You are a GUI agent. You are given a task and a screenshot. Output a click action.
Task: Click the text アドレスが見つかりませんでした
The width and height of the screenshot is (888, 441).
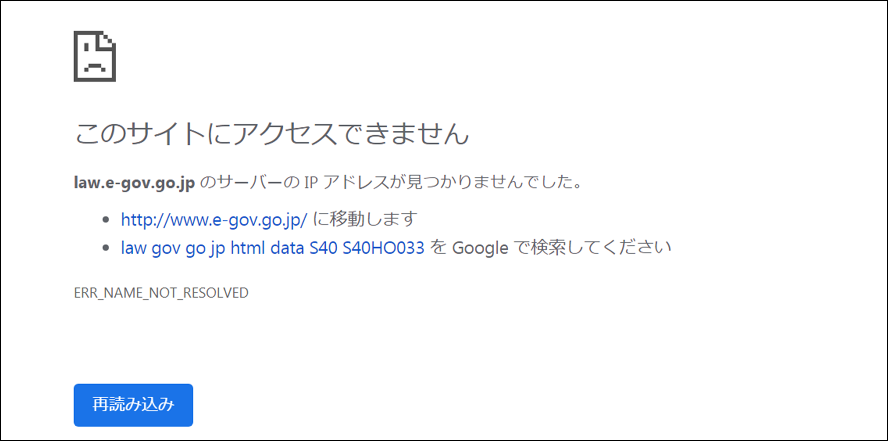click(469, 183)
